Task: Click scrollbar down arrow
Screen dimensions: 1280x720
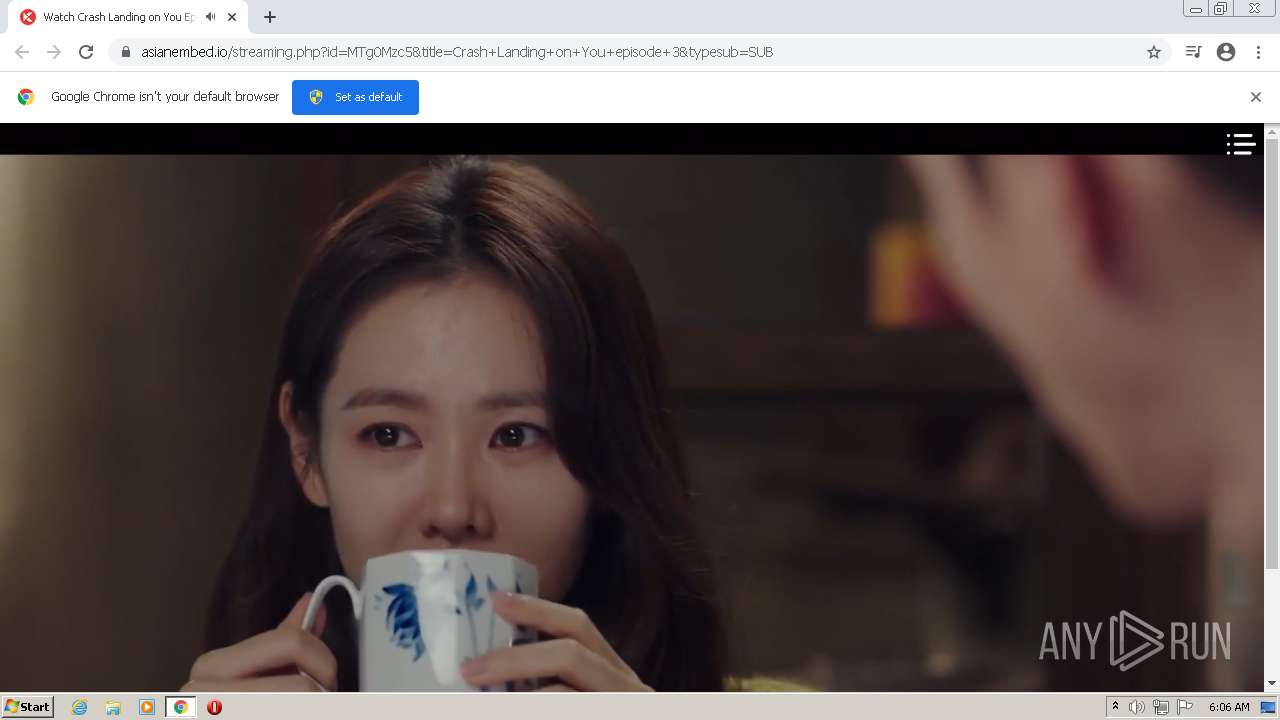Action: [1272, 683]
